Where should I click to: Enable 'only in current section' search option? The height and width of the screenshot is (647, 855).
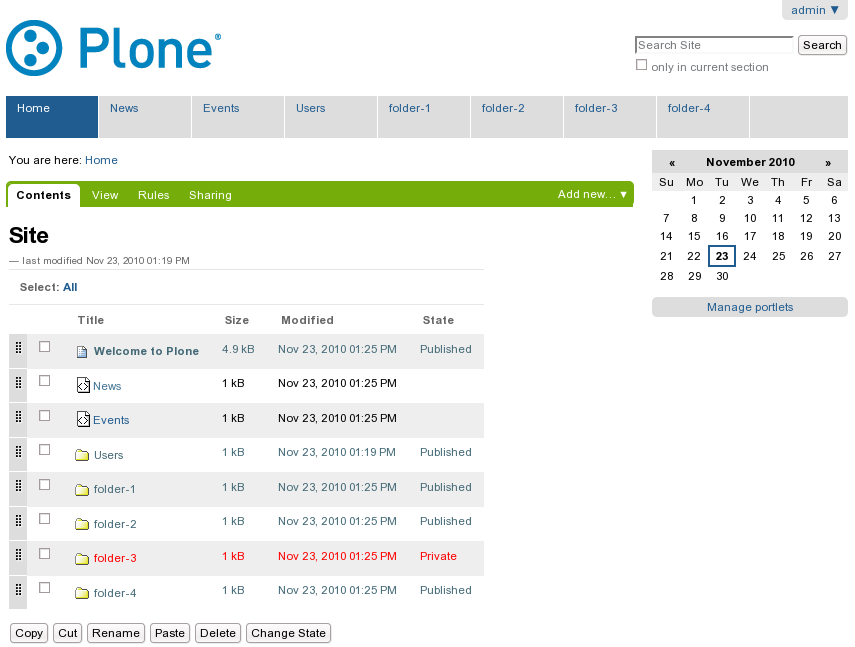coord(642,66)
